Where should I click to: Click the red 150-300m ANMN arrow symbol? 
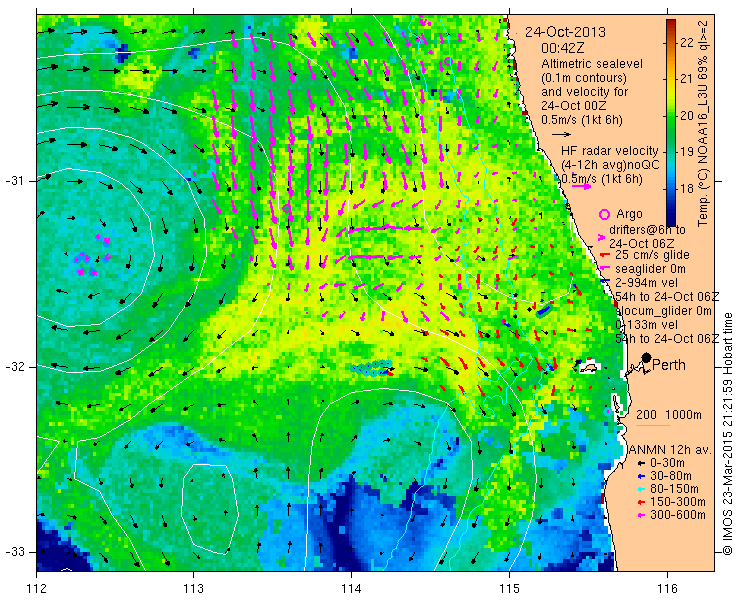click(x=641, y=502)
